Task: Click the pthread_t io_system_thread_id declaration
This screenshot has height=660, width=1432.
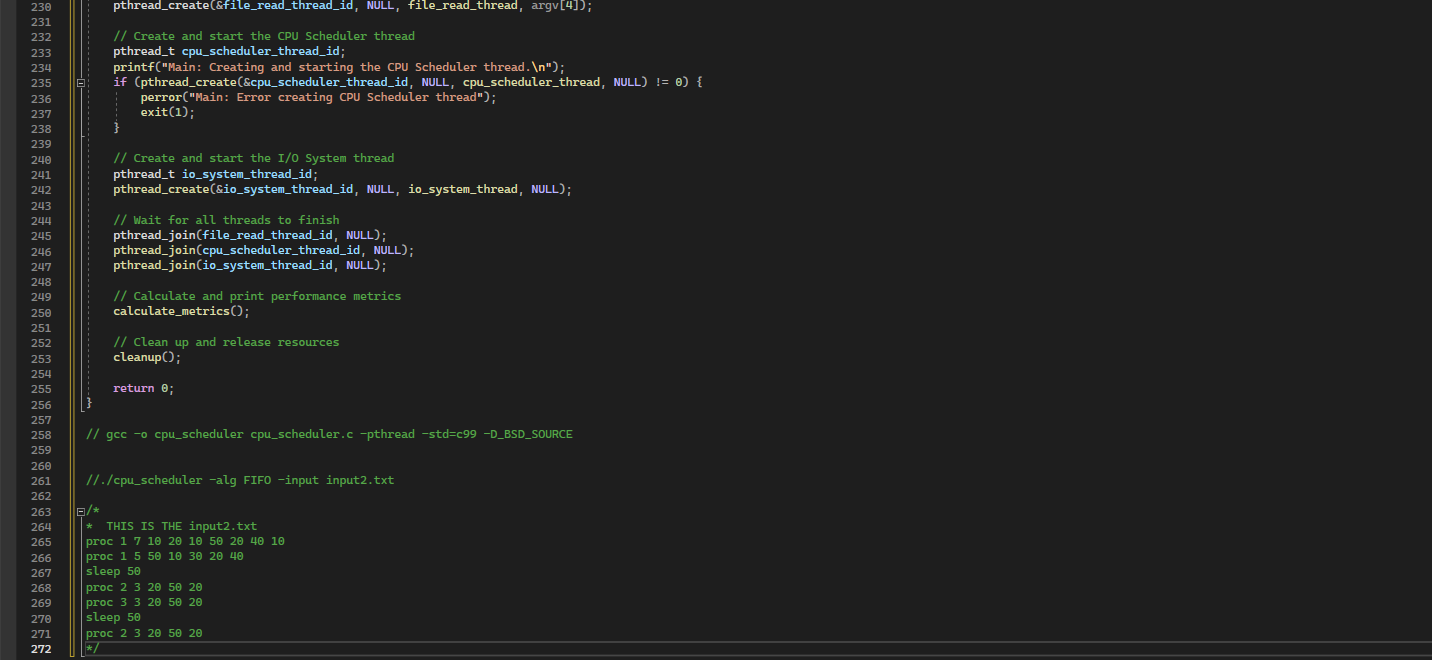Action: 215,173
